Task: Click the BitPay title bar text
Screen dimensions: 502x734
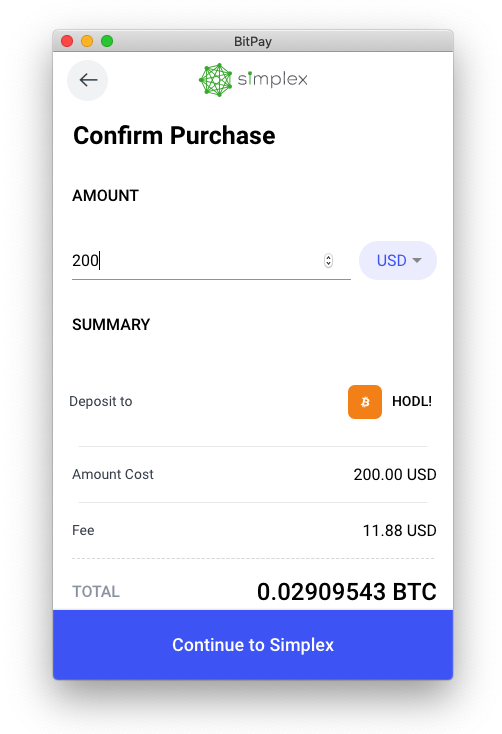Action: click(x=253, y=42)
